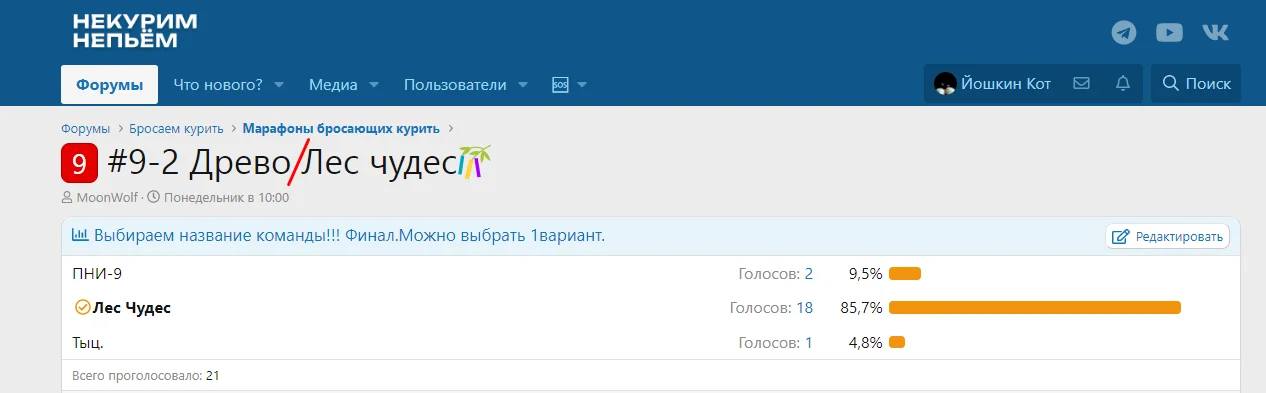Open the VK social icon
The image size is (1266, 393).
[1215, 32]
